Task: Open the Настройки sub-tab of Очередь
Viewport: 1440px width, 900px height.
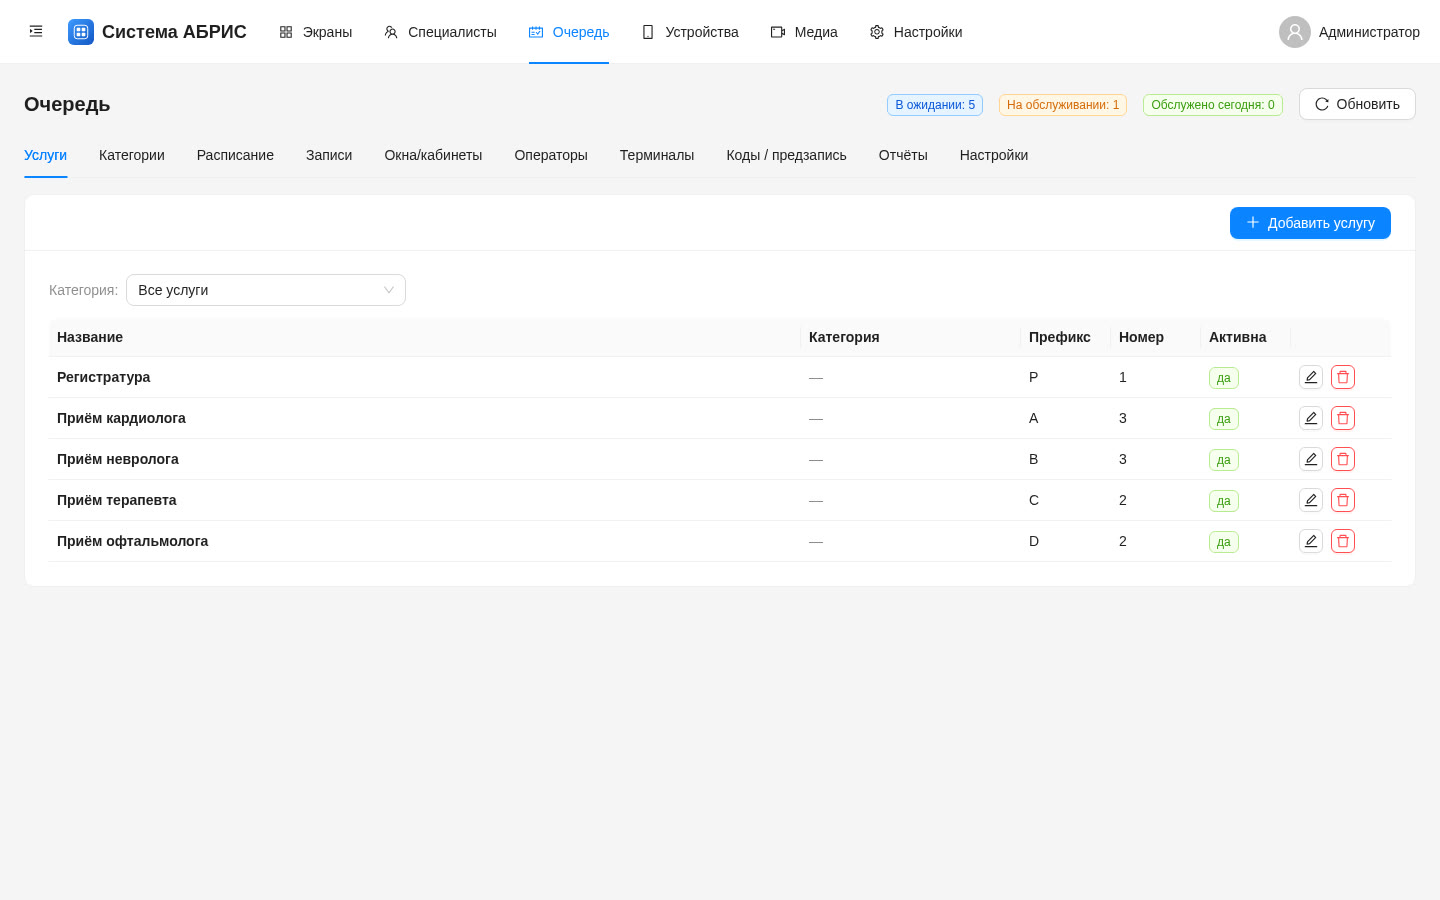Action: point(994,155)
